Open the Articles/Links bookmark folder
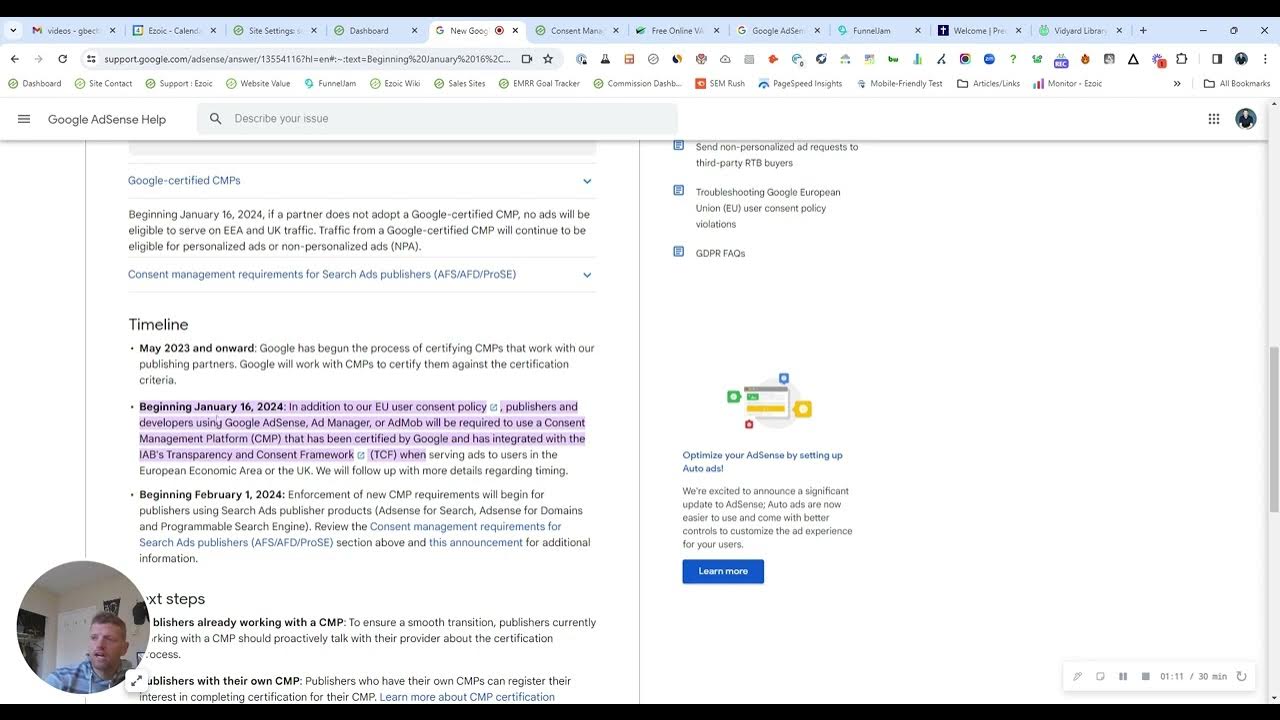 pos(989,84)
